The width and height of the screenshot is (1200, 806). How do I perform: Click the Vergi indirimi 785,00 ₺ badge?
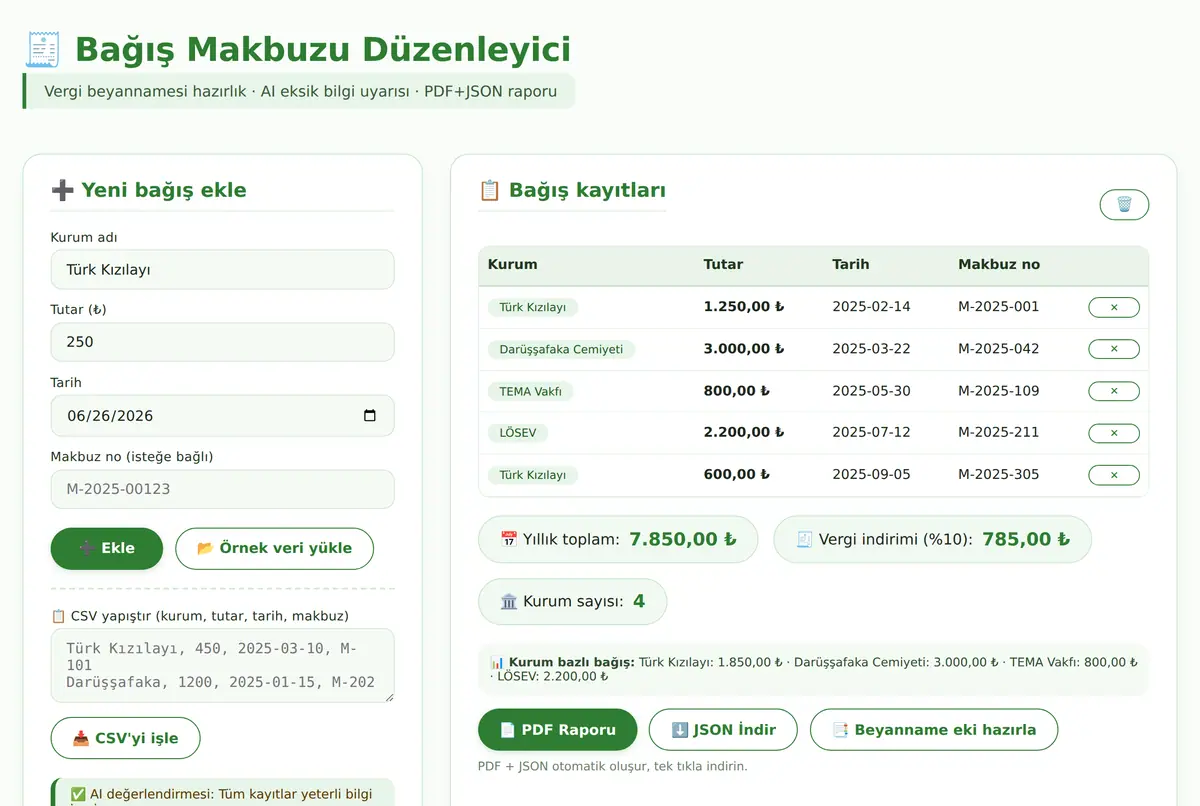932,539
